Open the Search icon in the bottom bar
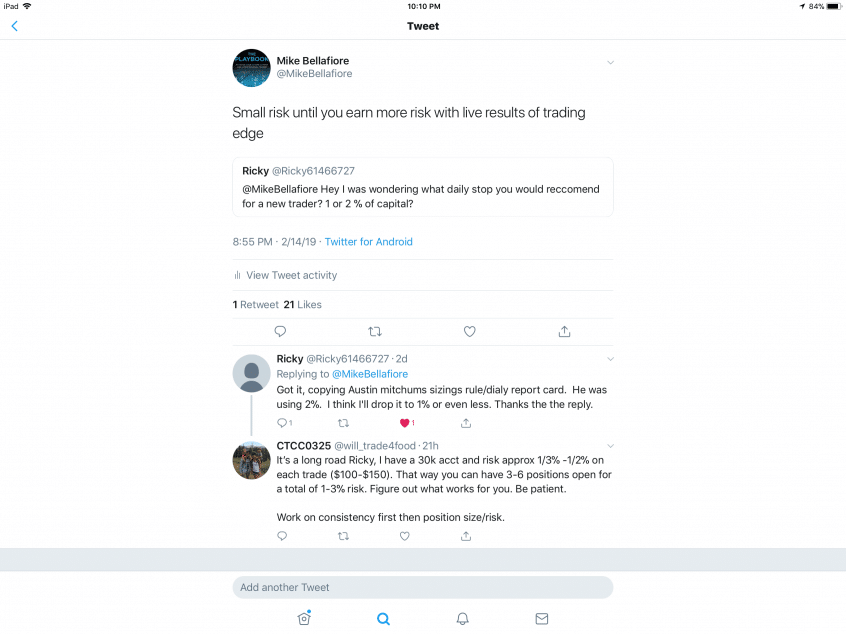Viewport: 846px width, 634px height. pos(383,618)
